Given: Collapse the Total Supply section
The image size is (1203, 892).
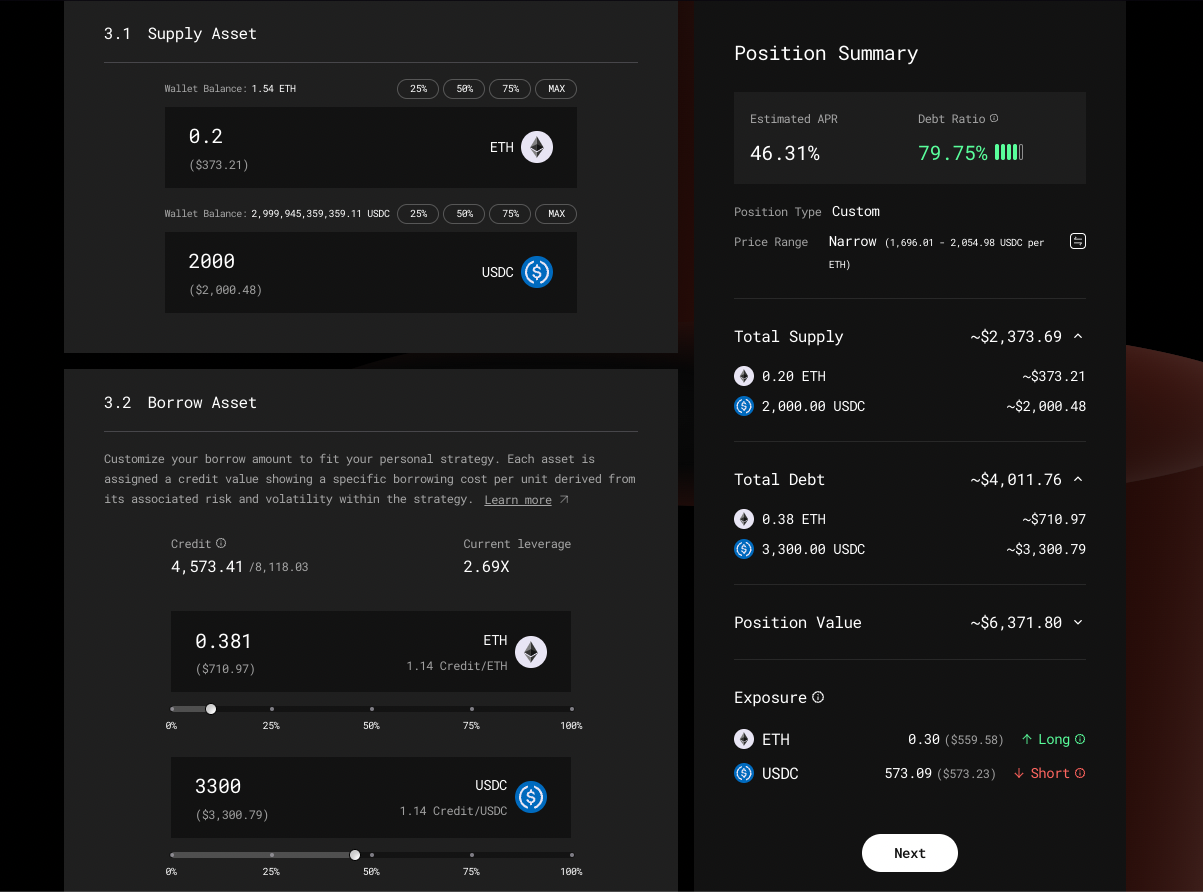Looking at the screenshot, I should pyautogui.click(x=1078, y=336).
